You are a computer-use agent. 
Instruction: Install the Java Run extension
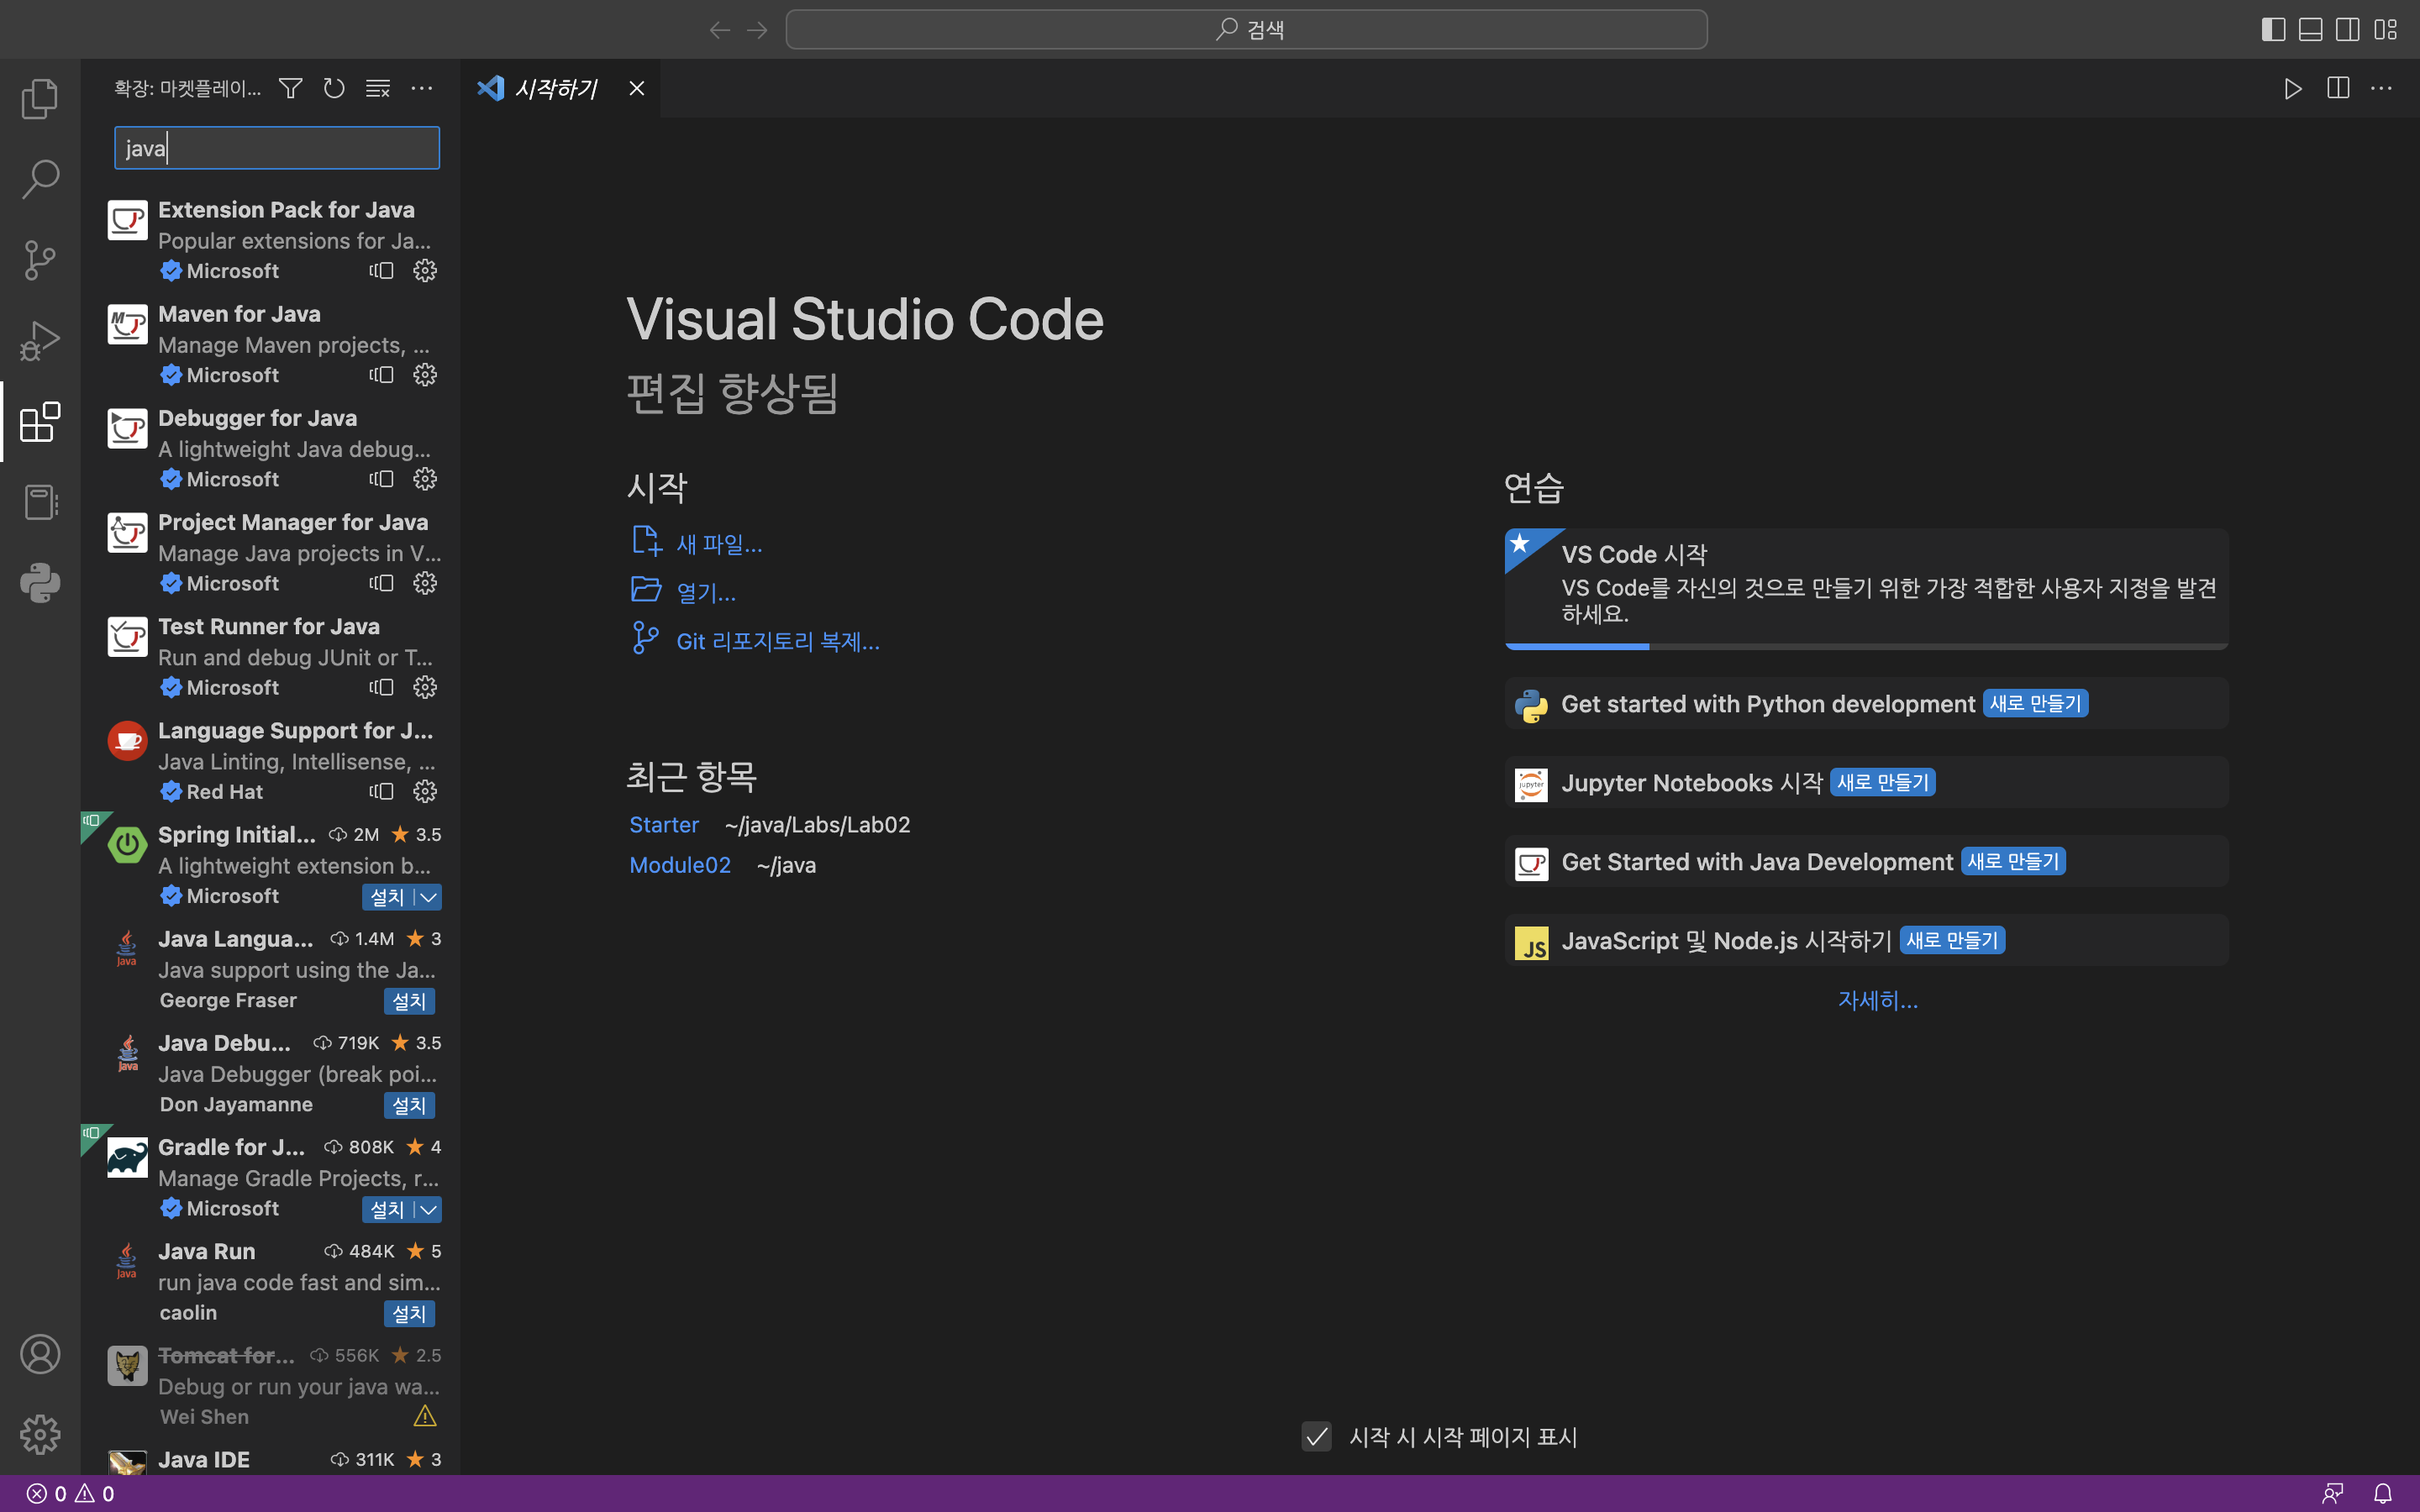click(408, 1314)
